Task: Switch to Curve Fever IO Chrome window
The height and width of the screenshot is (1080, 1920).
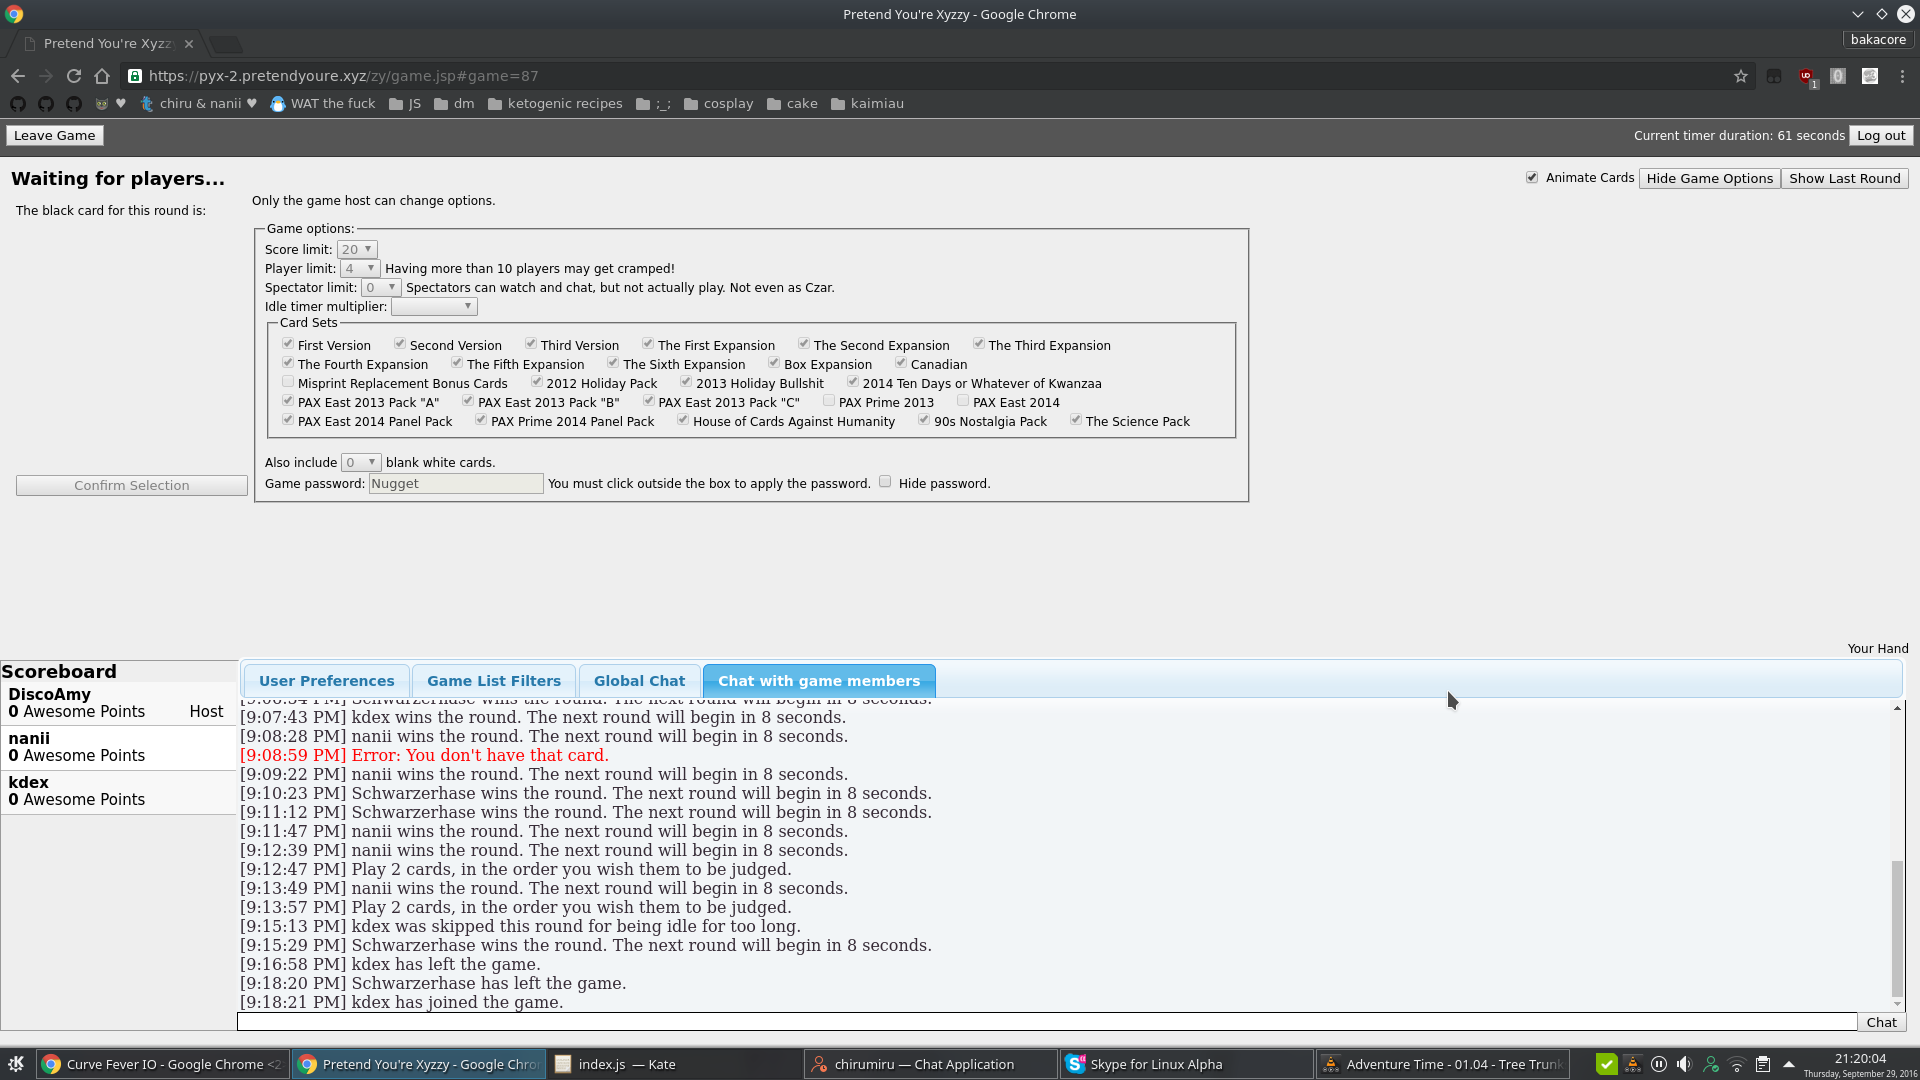Action: pos(162,1064)
